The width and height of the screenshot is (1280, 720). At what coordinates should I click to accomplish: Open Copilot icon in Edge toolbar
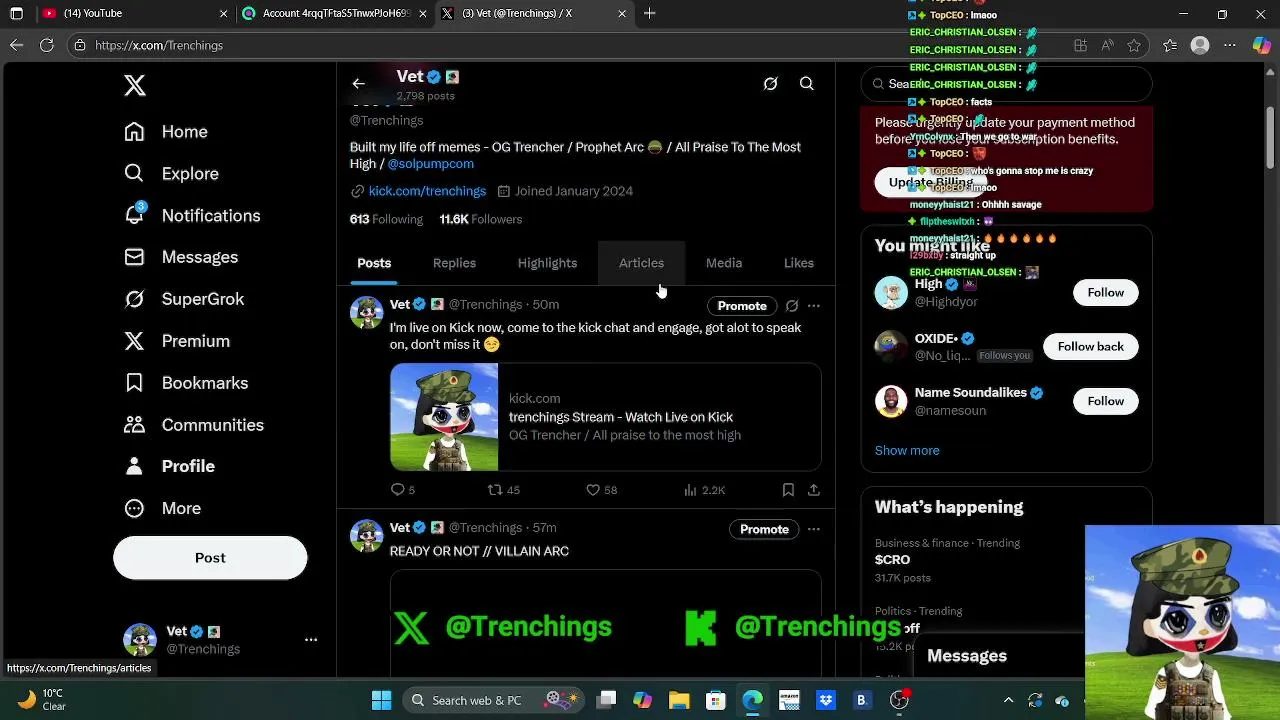(x=1262, y=45)
